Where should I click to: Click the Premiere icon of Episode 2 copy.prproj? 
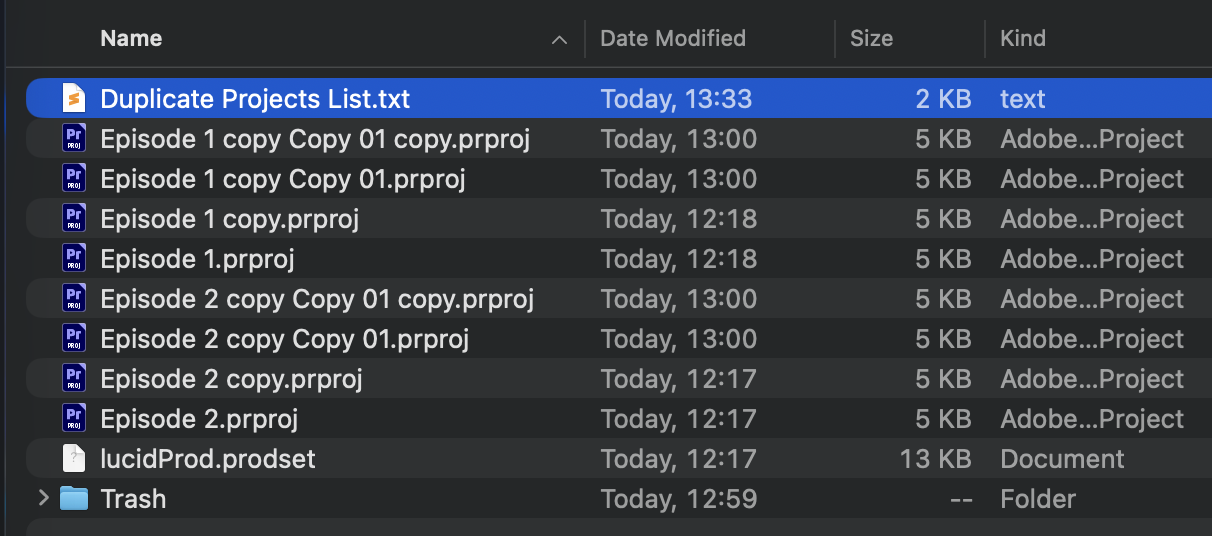coord(74,379)
